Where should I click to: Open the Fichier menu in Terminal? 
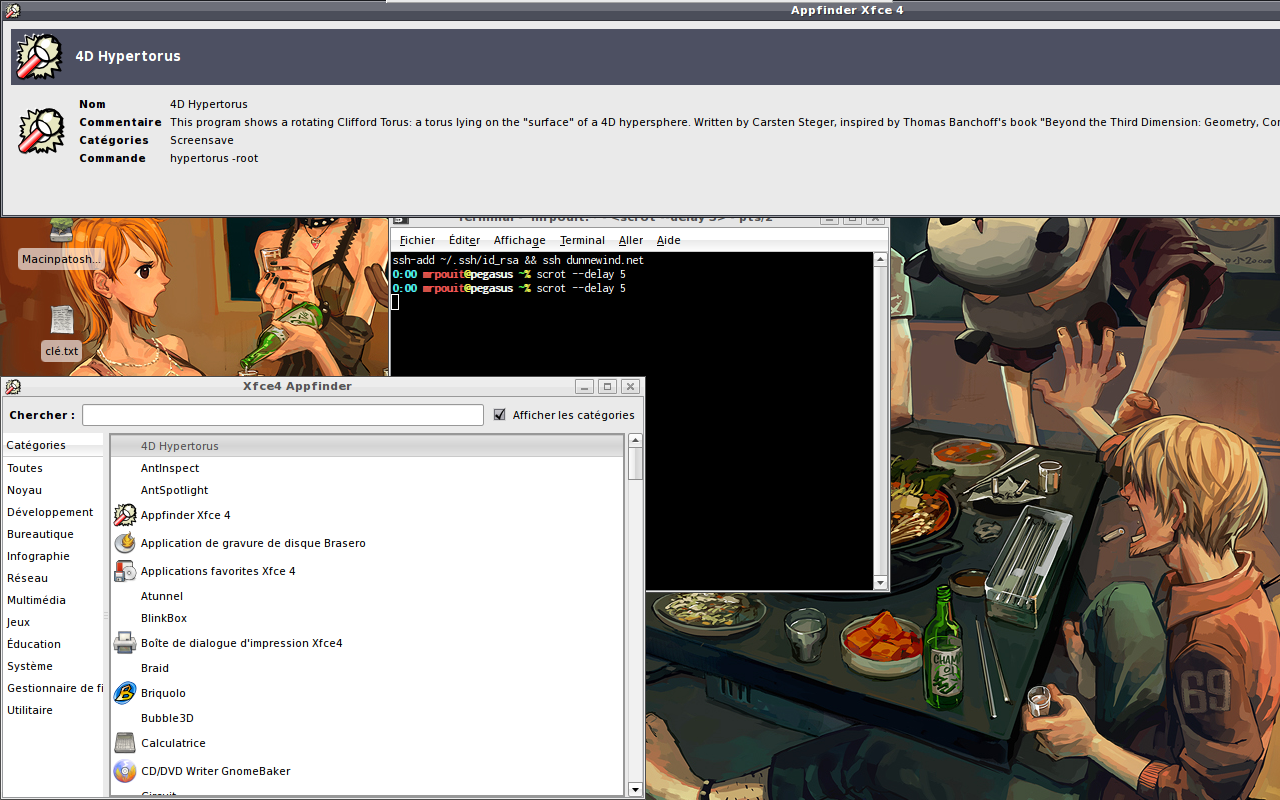click(x=417, y=240)
